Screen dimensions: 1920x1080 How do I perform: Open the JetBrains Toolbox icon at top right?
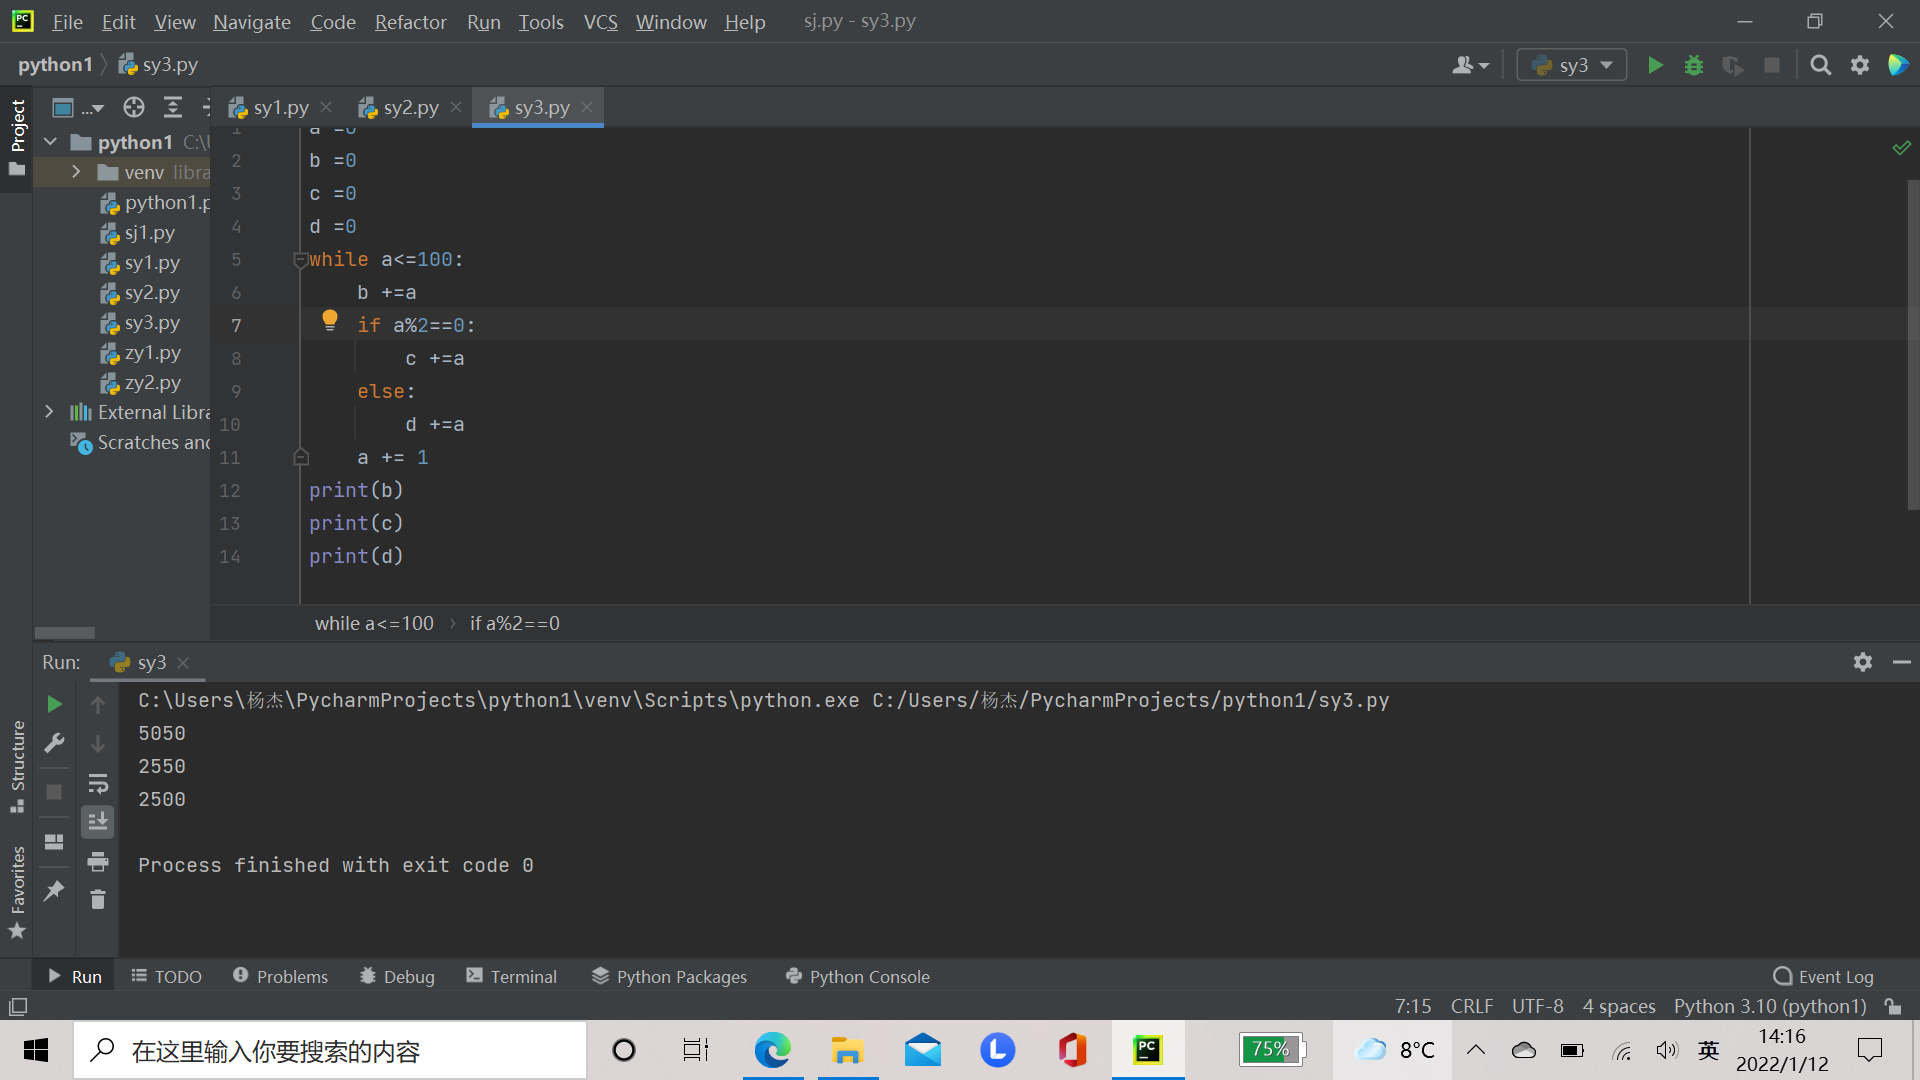click(1898, 65)
